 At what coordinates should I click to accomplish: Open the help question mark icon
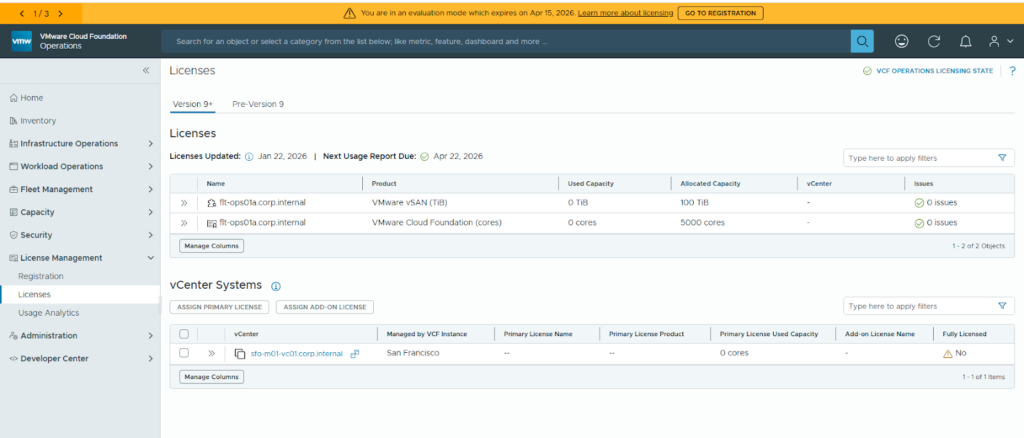coord(1012,71)
